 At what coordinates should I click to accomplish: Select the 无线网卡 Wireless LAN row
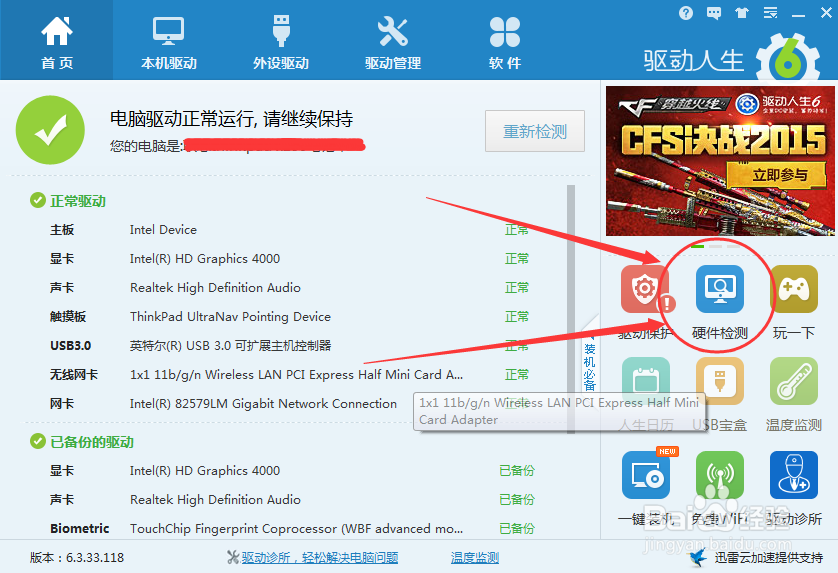(289, 375)
